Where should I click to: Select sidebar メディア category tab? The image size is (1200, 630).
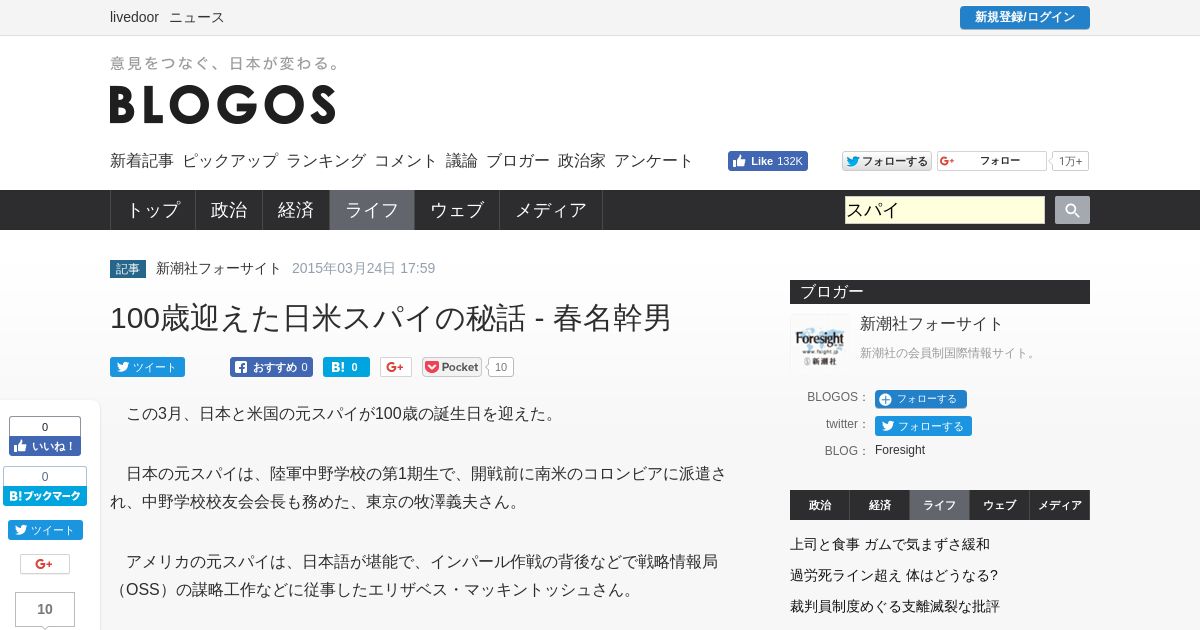1060,505
